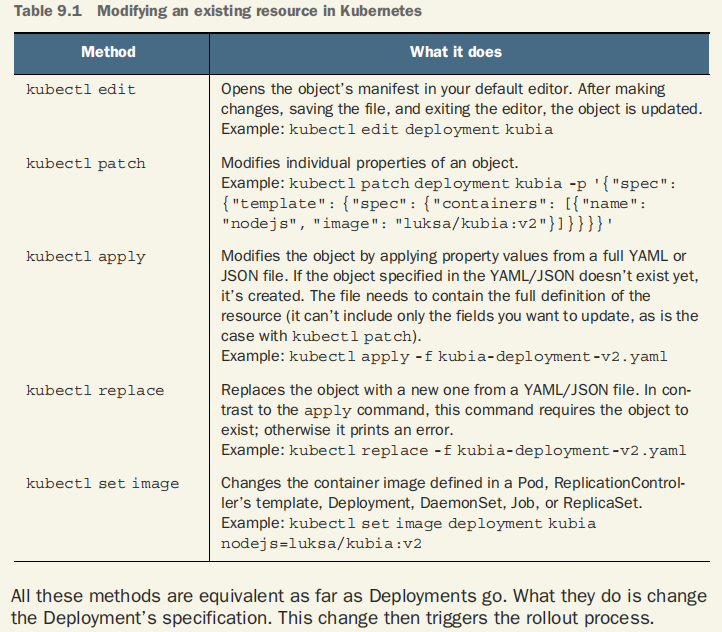Click the "kubectl edit deployment kubia" example command

click(418, 129)
